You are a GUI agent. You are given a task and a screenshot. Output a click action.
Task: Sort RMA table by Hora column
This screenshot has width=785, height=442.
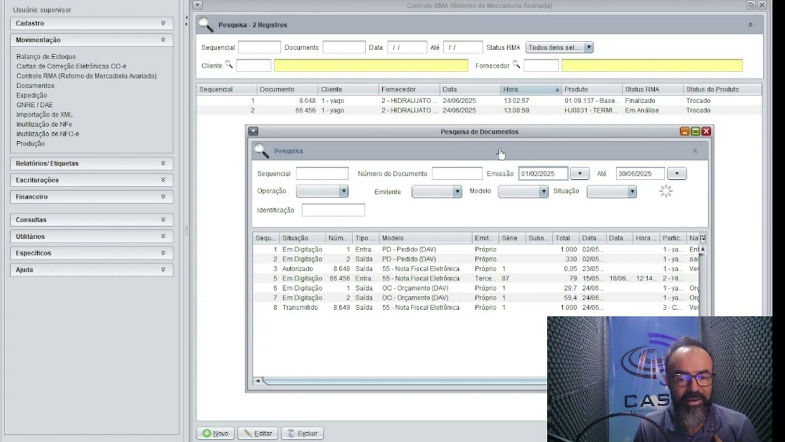coord(530,90)
